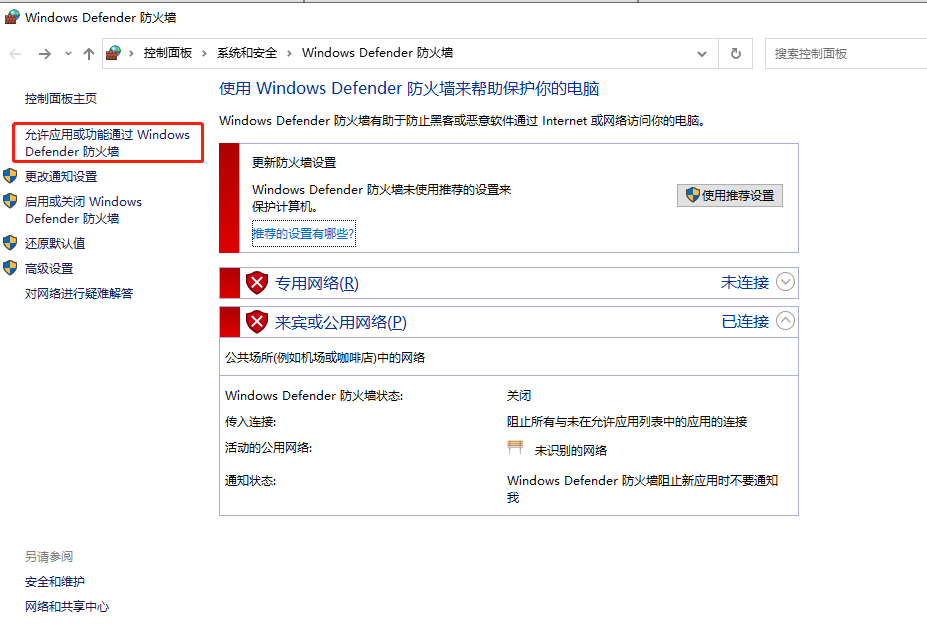Select 专用网络(R) heading
The width and height of the screenshot is (927, 631).
point(316,283)
